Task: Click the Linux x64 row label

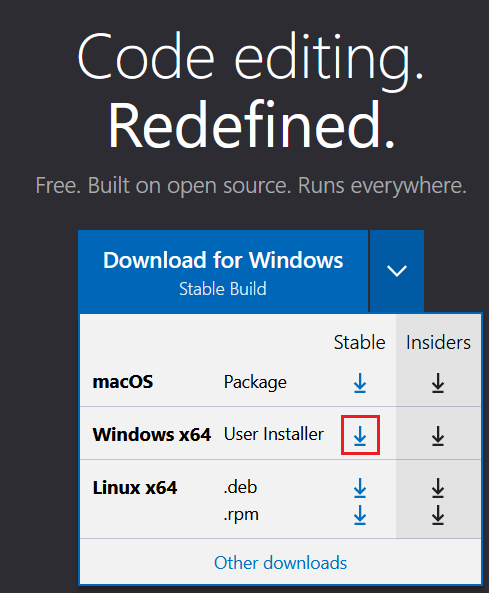Action: click(x=135, y=488)
